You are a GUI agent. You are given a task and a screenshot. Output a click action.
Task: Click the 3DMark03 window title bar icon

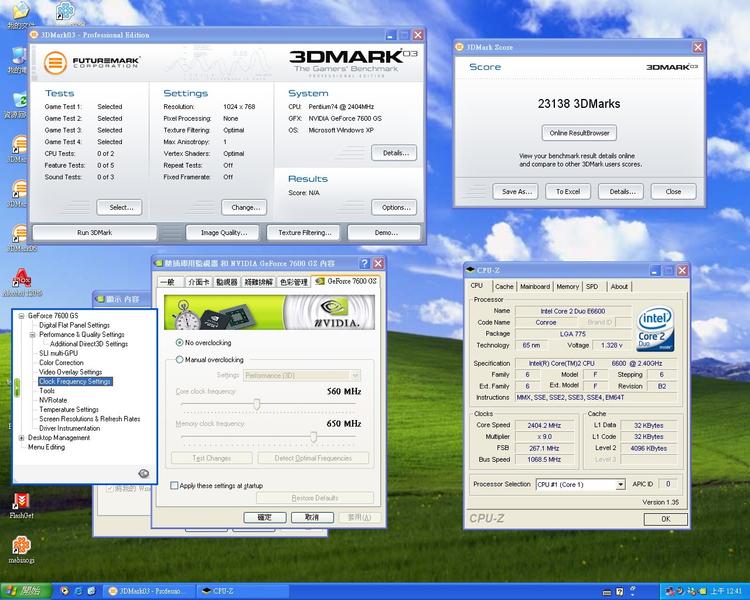coord(34,35)
